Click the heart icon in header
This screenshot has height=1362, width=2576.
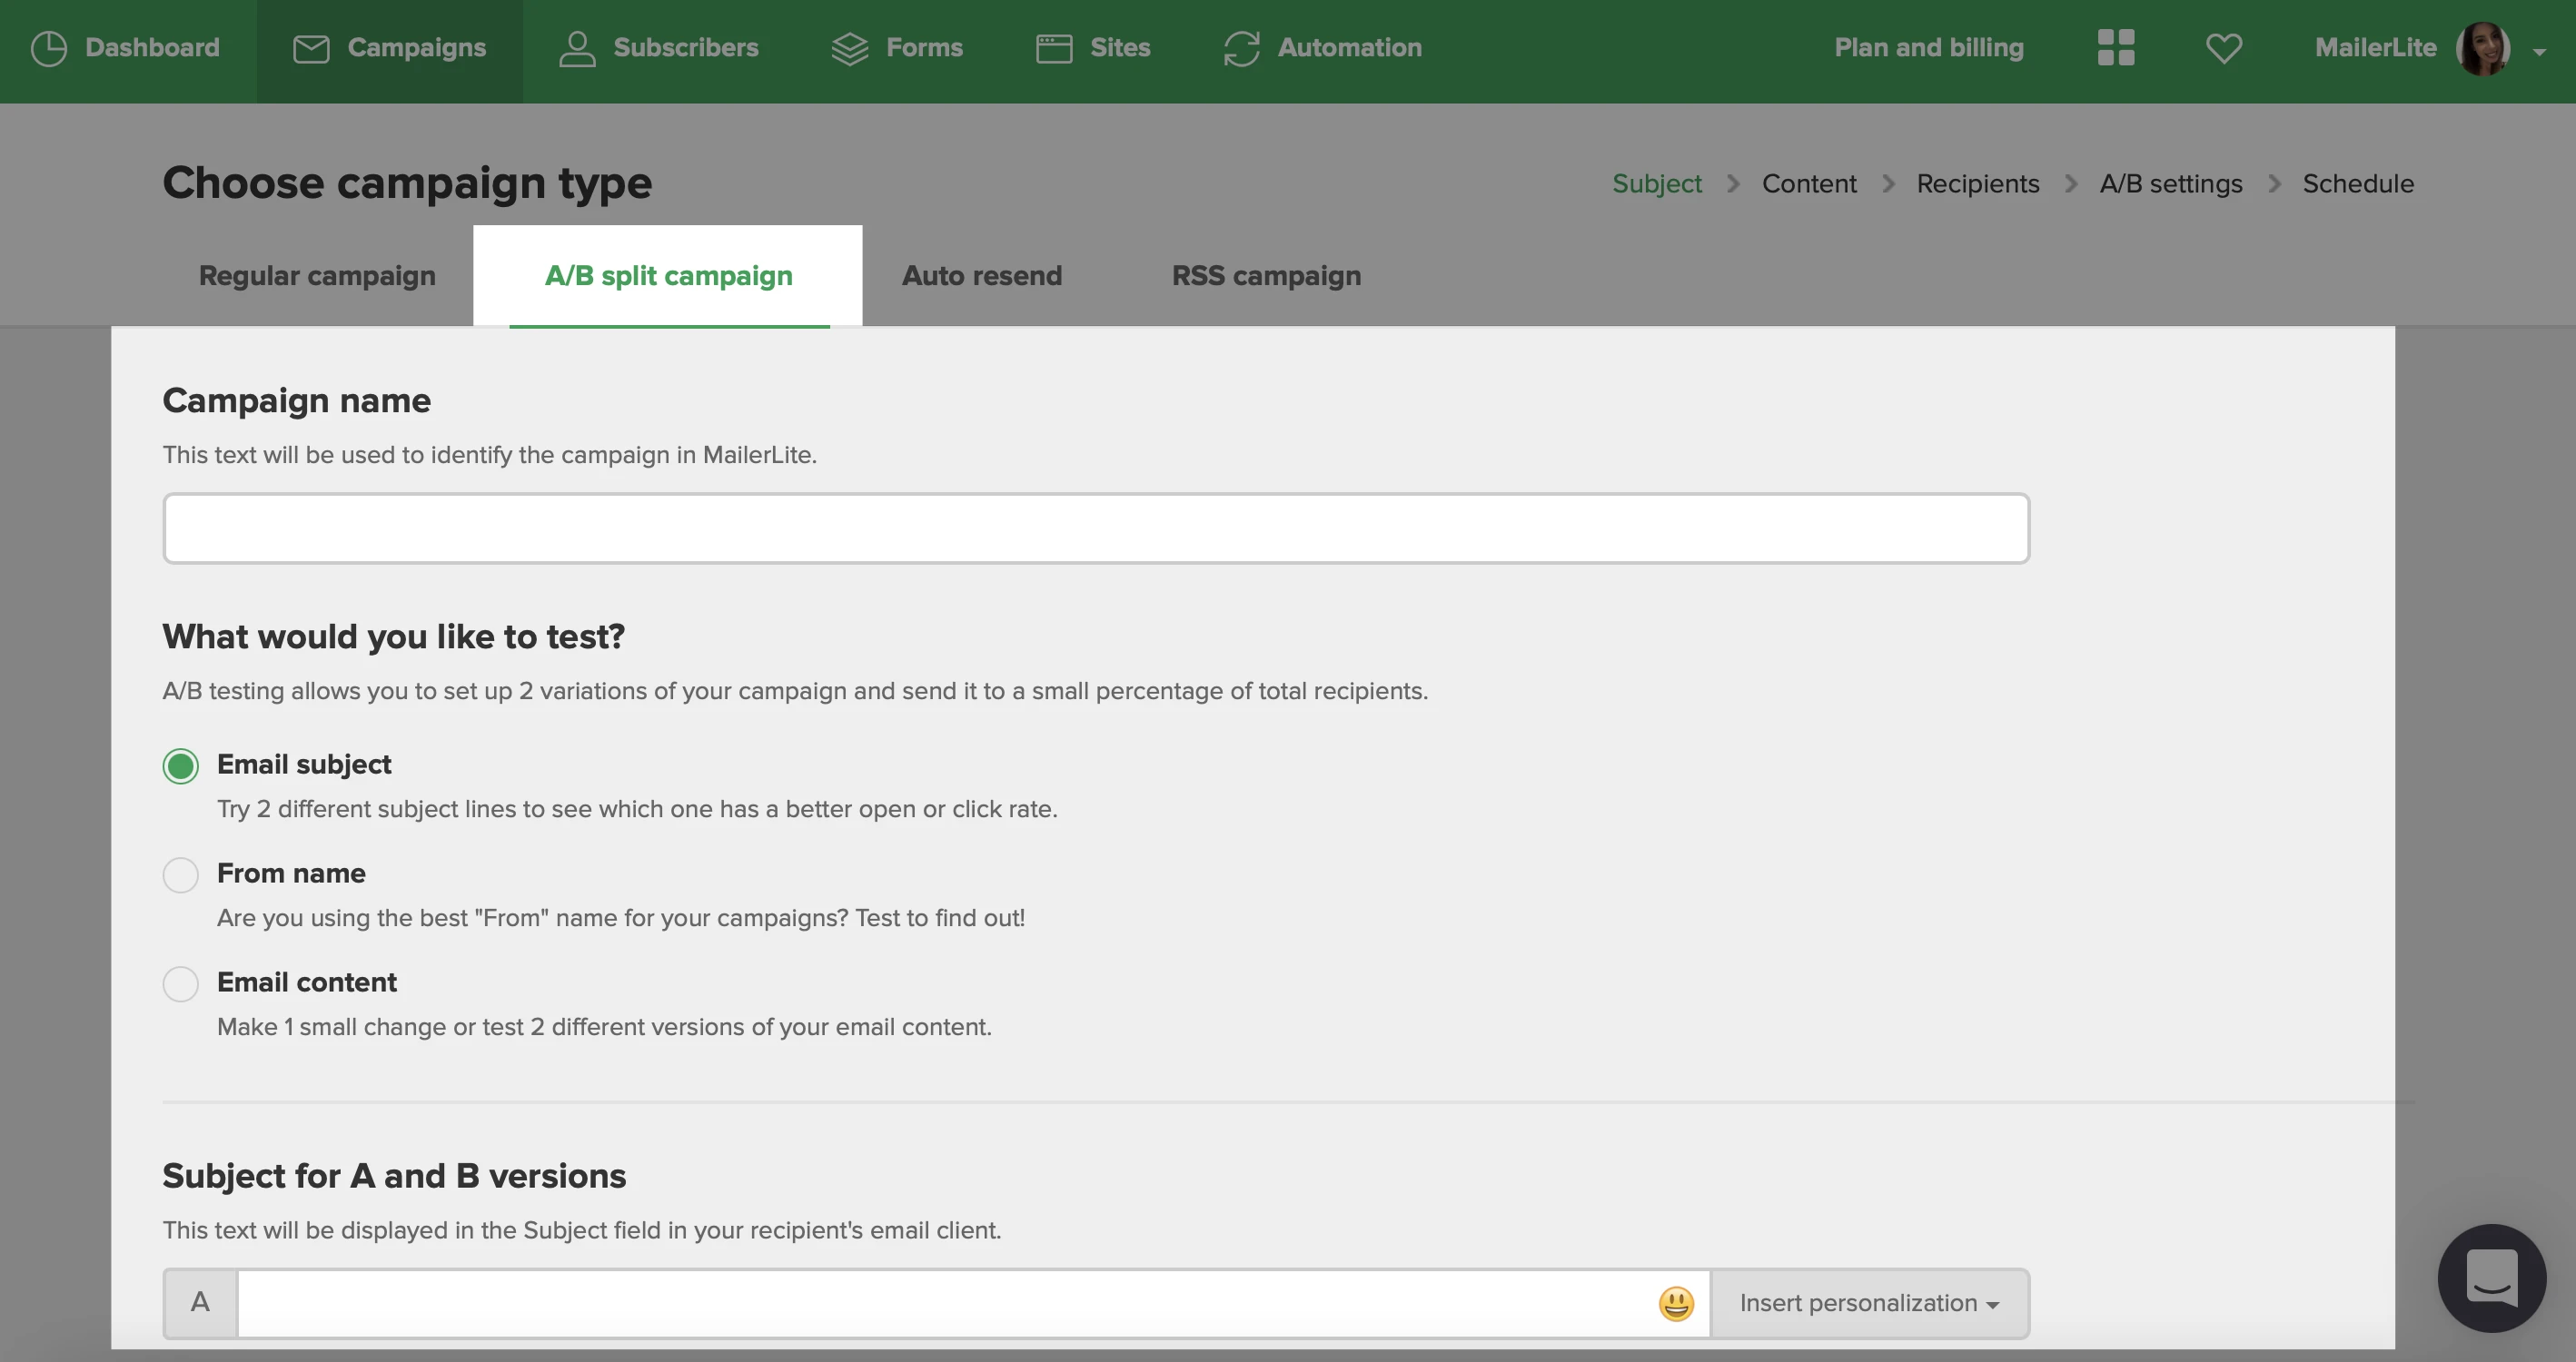tap(2224, 48)
